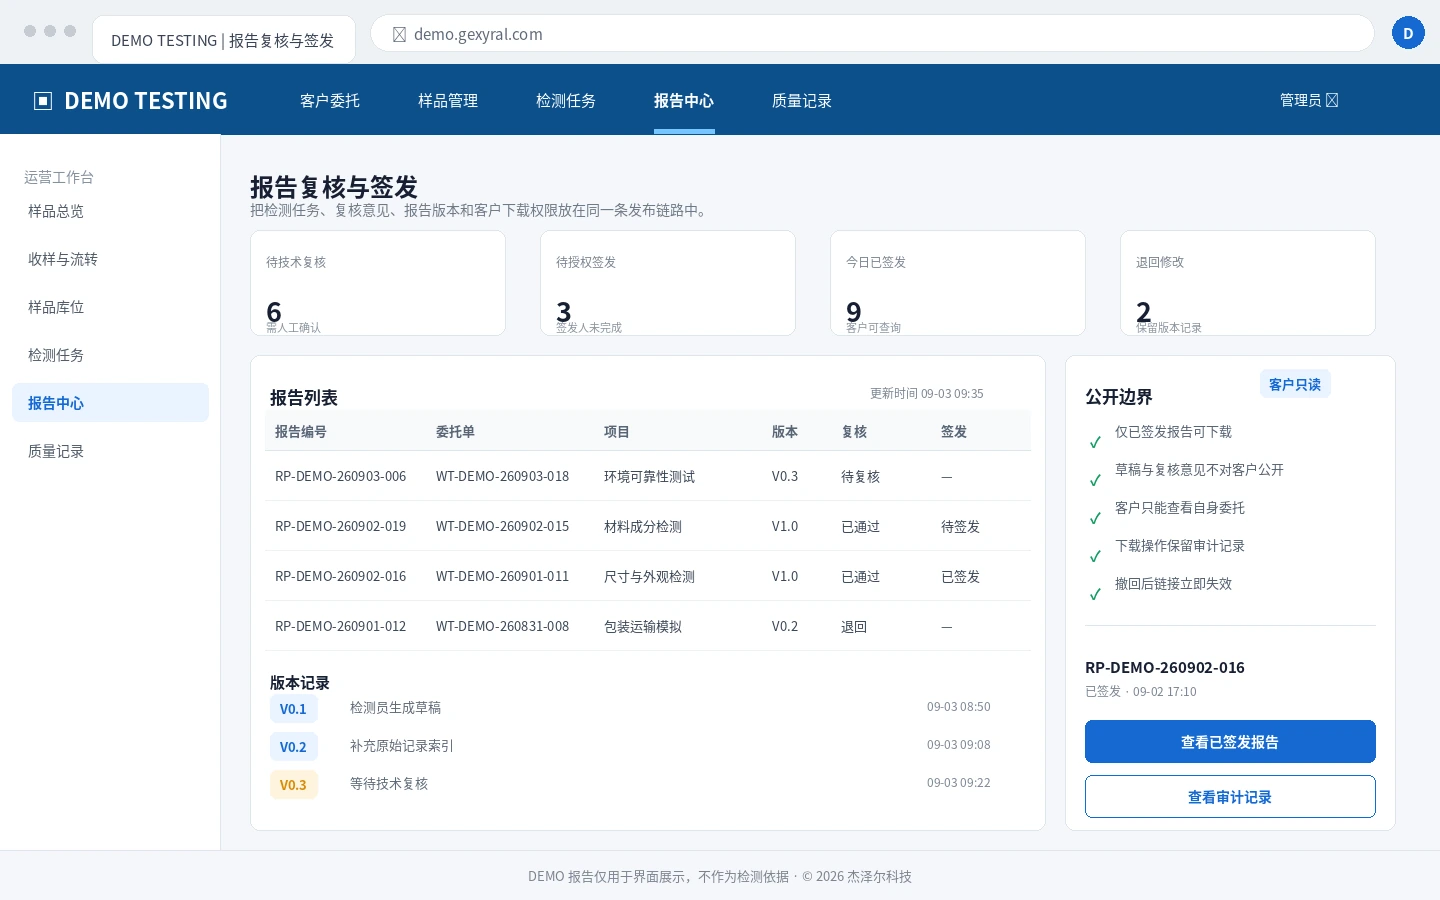Select report RP-DEMO-260903-006
Screen dimensions: 1440x900
(x=341, y=476)
